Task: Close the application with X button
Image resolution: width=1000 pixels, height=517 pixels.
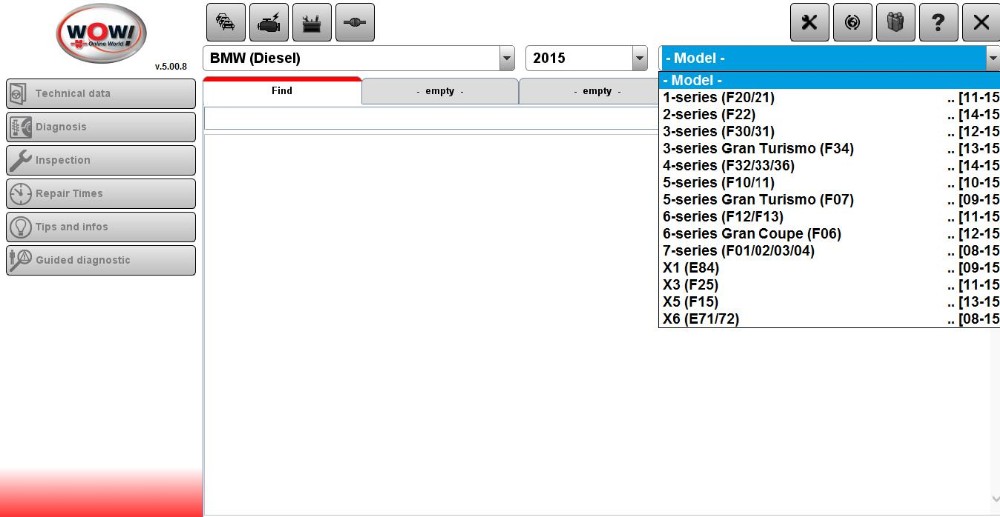Action: click(981, 23)
